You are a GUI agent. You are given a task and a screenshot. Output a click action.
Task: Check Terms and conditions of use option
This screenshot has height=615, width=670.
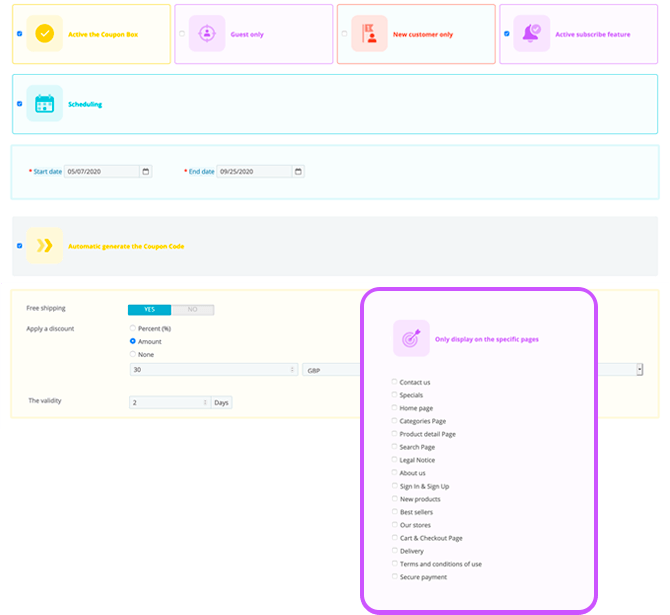coord(395,563)
